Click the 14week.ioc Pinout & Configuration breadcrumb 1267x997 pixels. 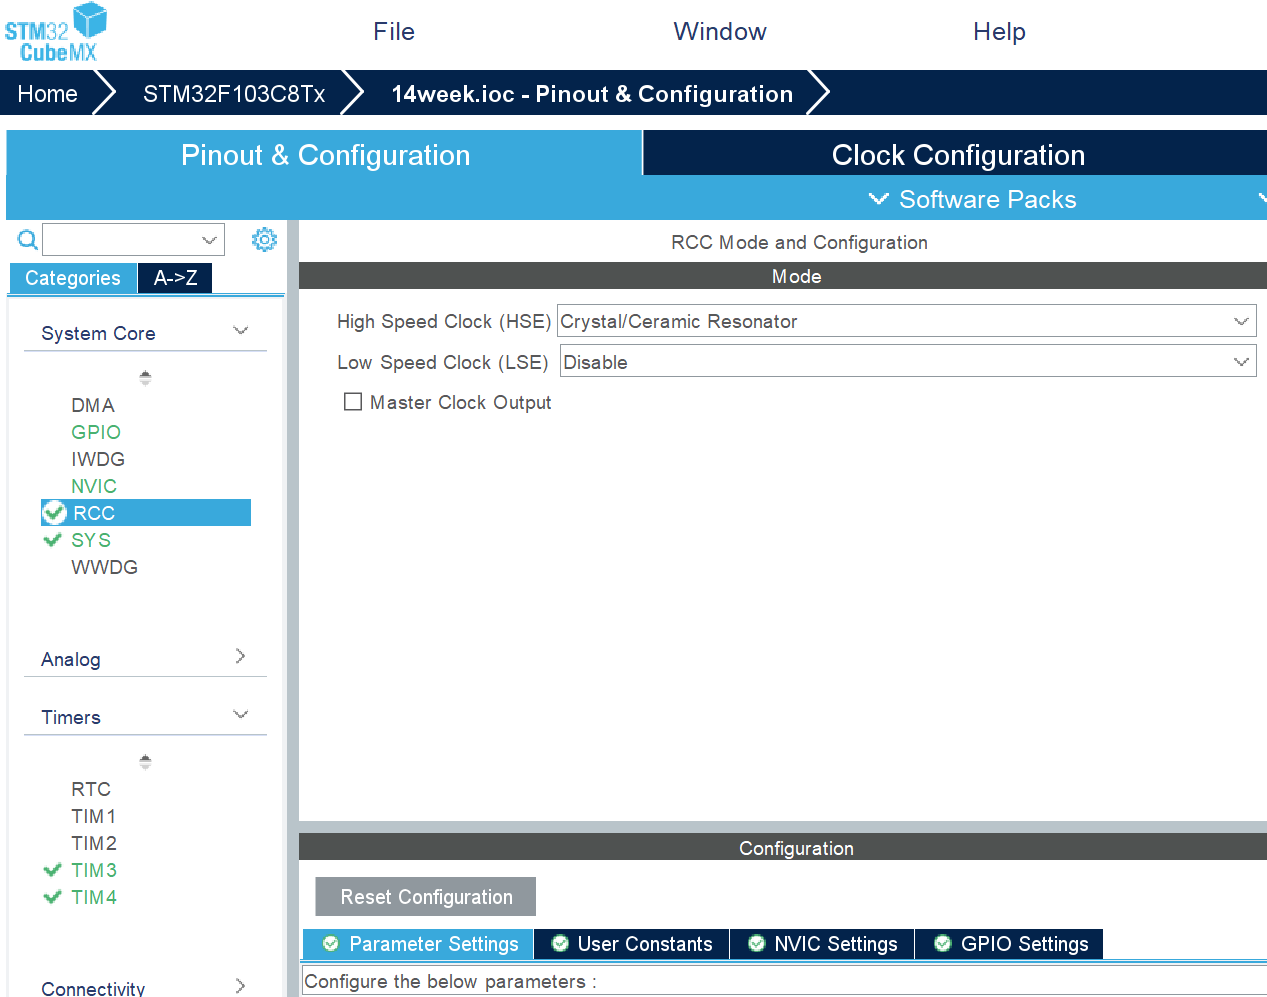pyautogui.click(x=592, y=94)
